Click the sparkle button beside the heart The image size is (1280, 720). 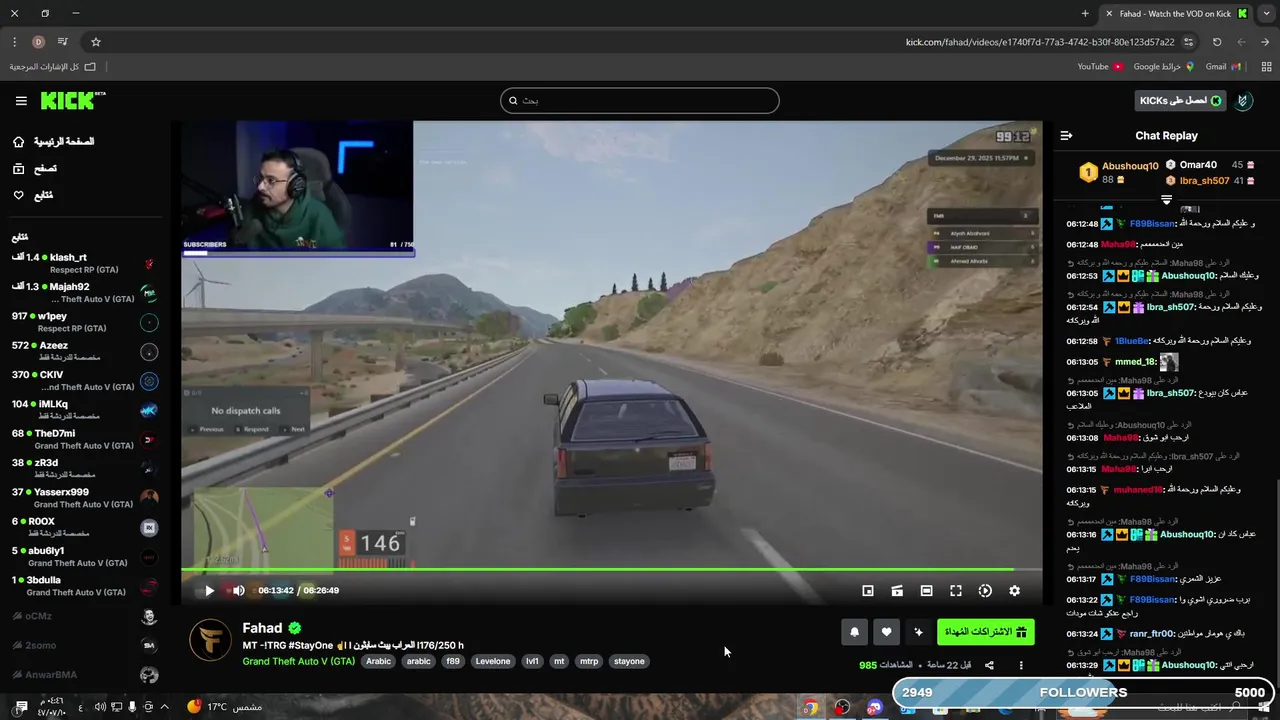coord(918,632)
